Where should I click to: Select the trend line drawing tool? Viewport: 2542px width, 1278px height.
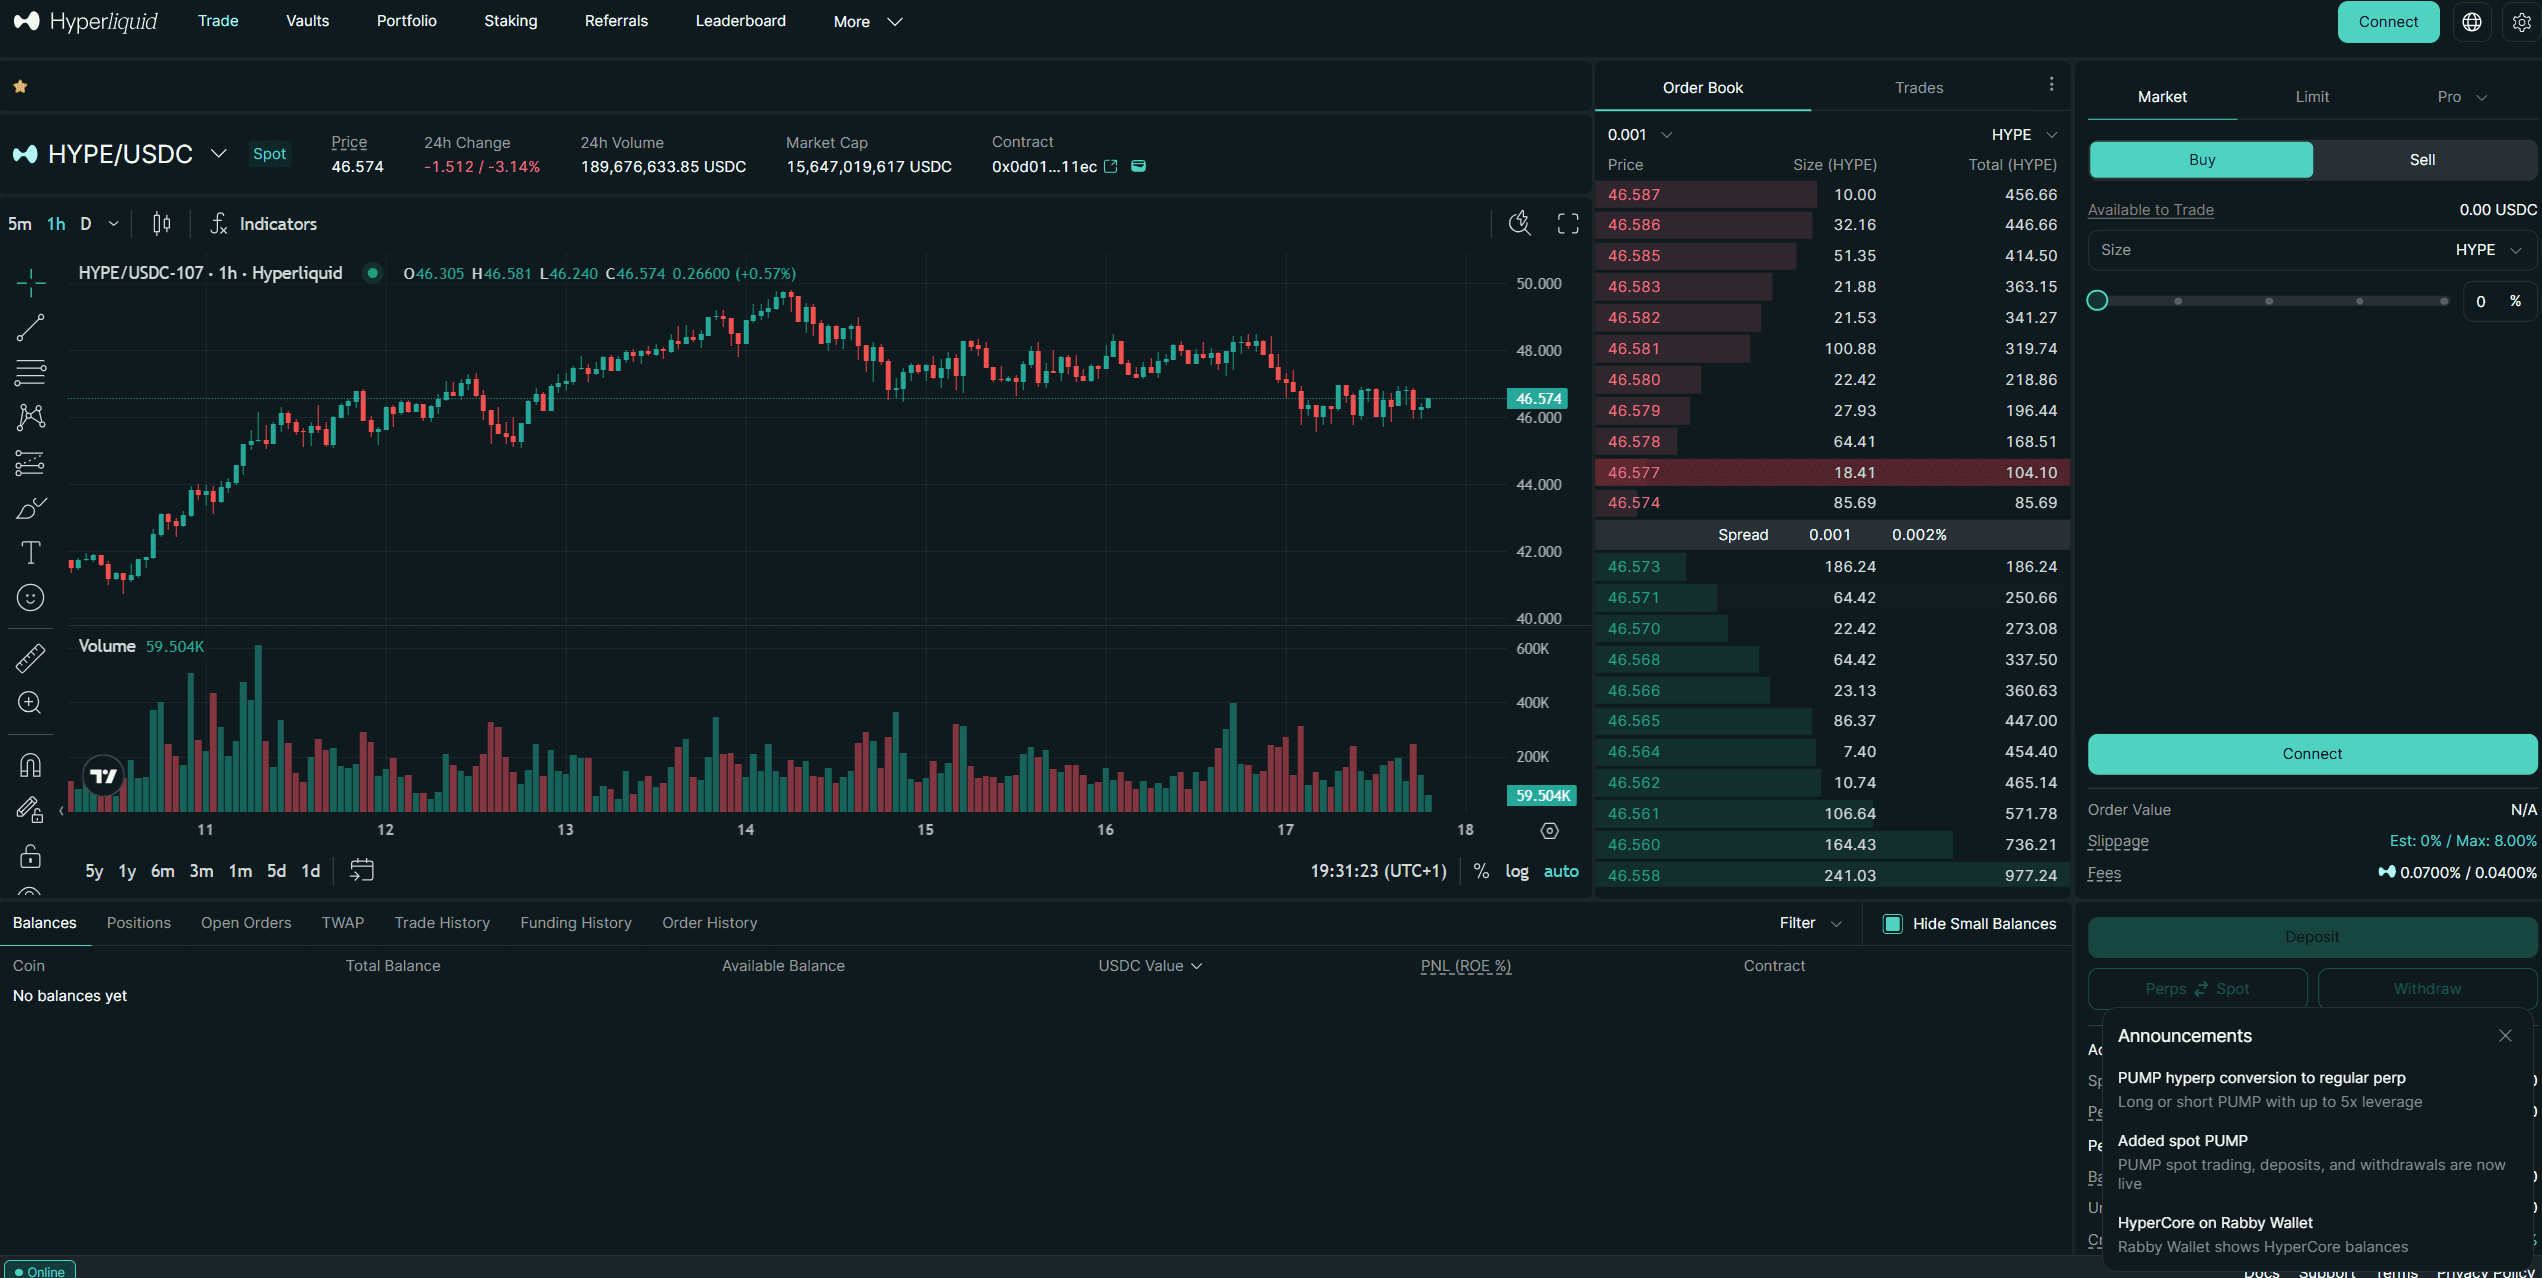tap(30, 327)
